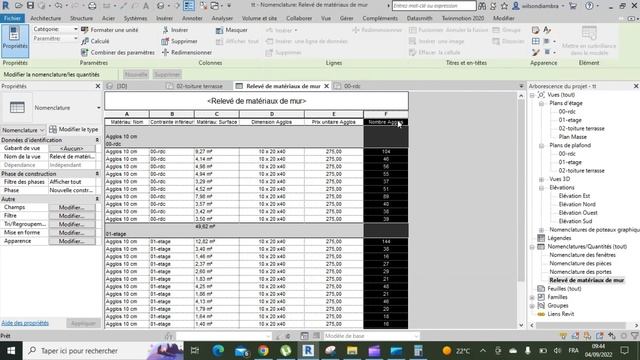Open the Revit application menu logo

coord(6,6)
